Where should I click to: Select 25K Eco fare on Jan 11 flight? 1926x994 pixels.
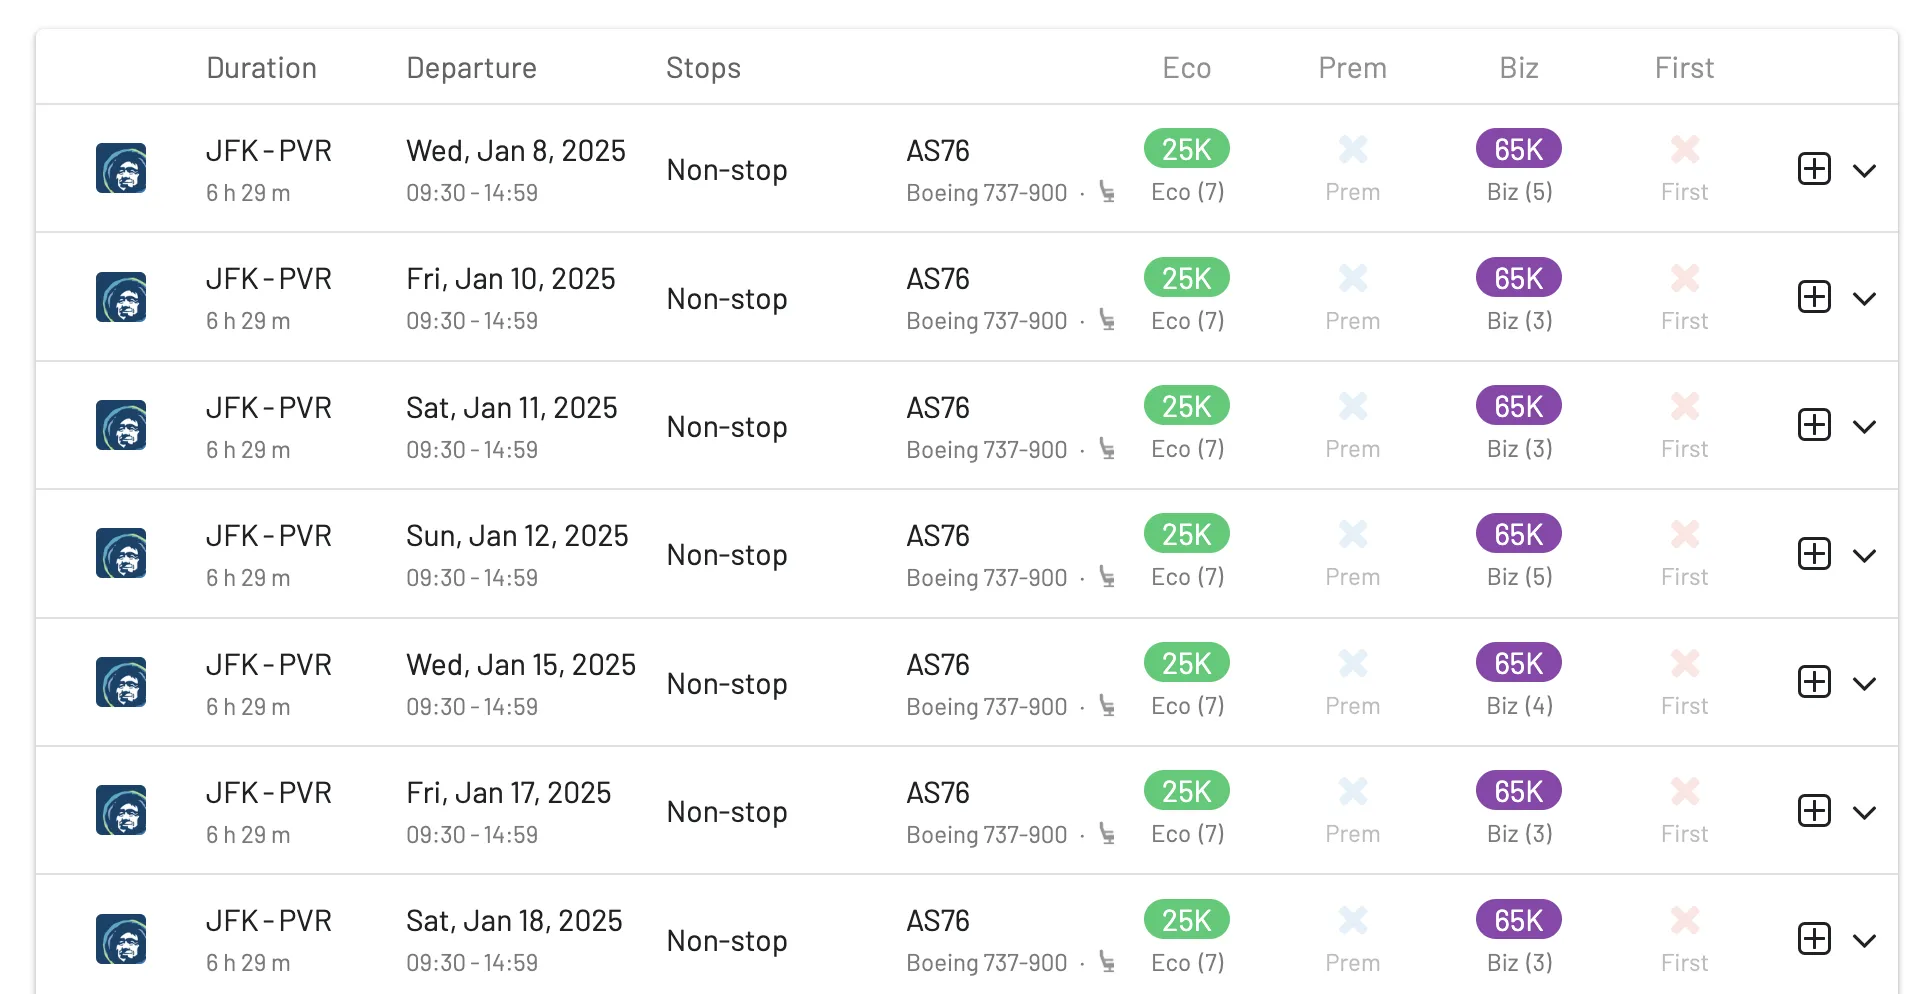[x=1186, y=406]
